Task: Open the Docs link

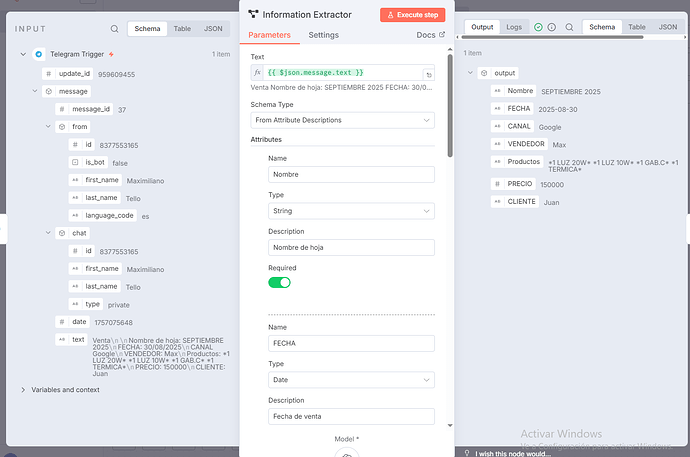Action: click(x=430, y=35)
